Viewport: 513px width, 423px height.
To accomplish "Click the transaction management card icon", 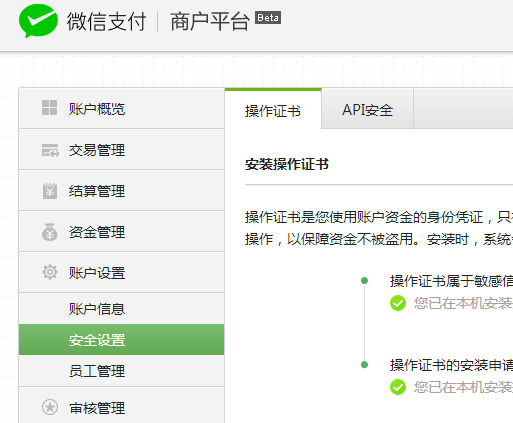I will coord(50,150).
